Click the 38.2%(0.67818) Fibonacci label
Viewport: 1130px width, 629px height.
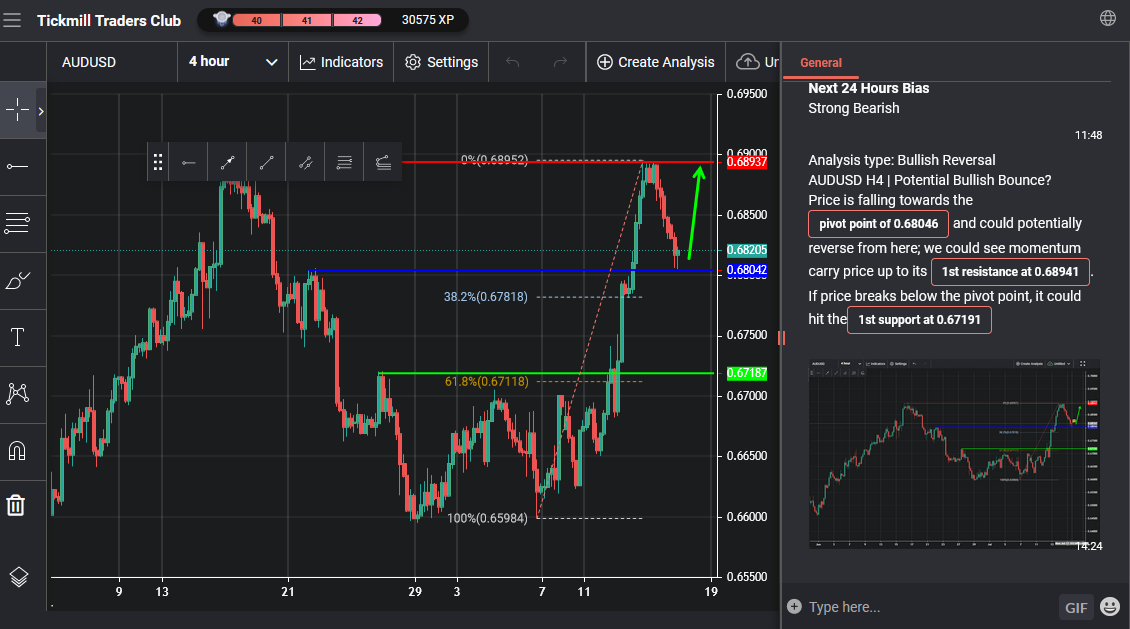click(x=486, y=297)
